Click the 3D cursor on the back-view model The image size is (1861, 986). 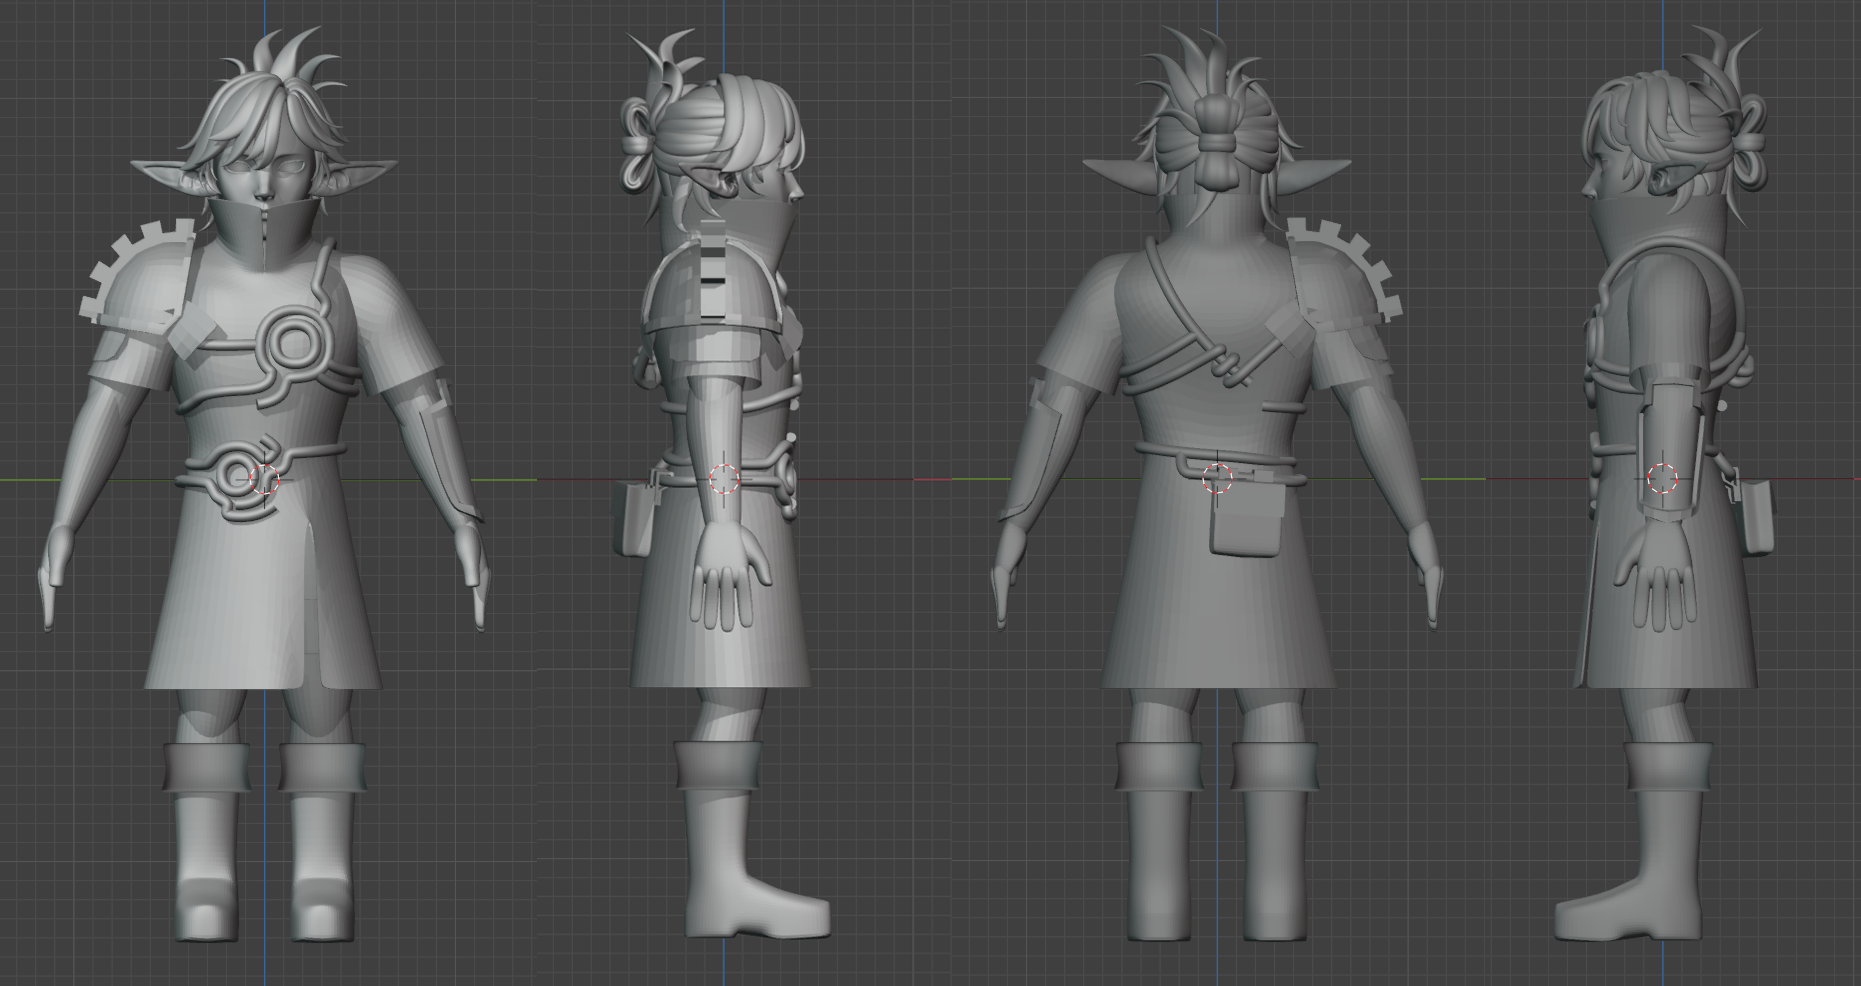tap(1217, 479)
